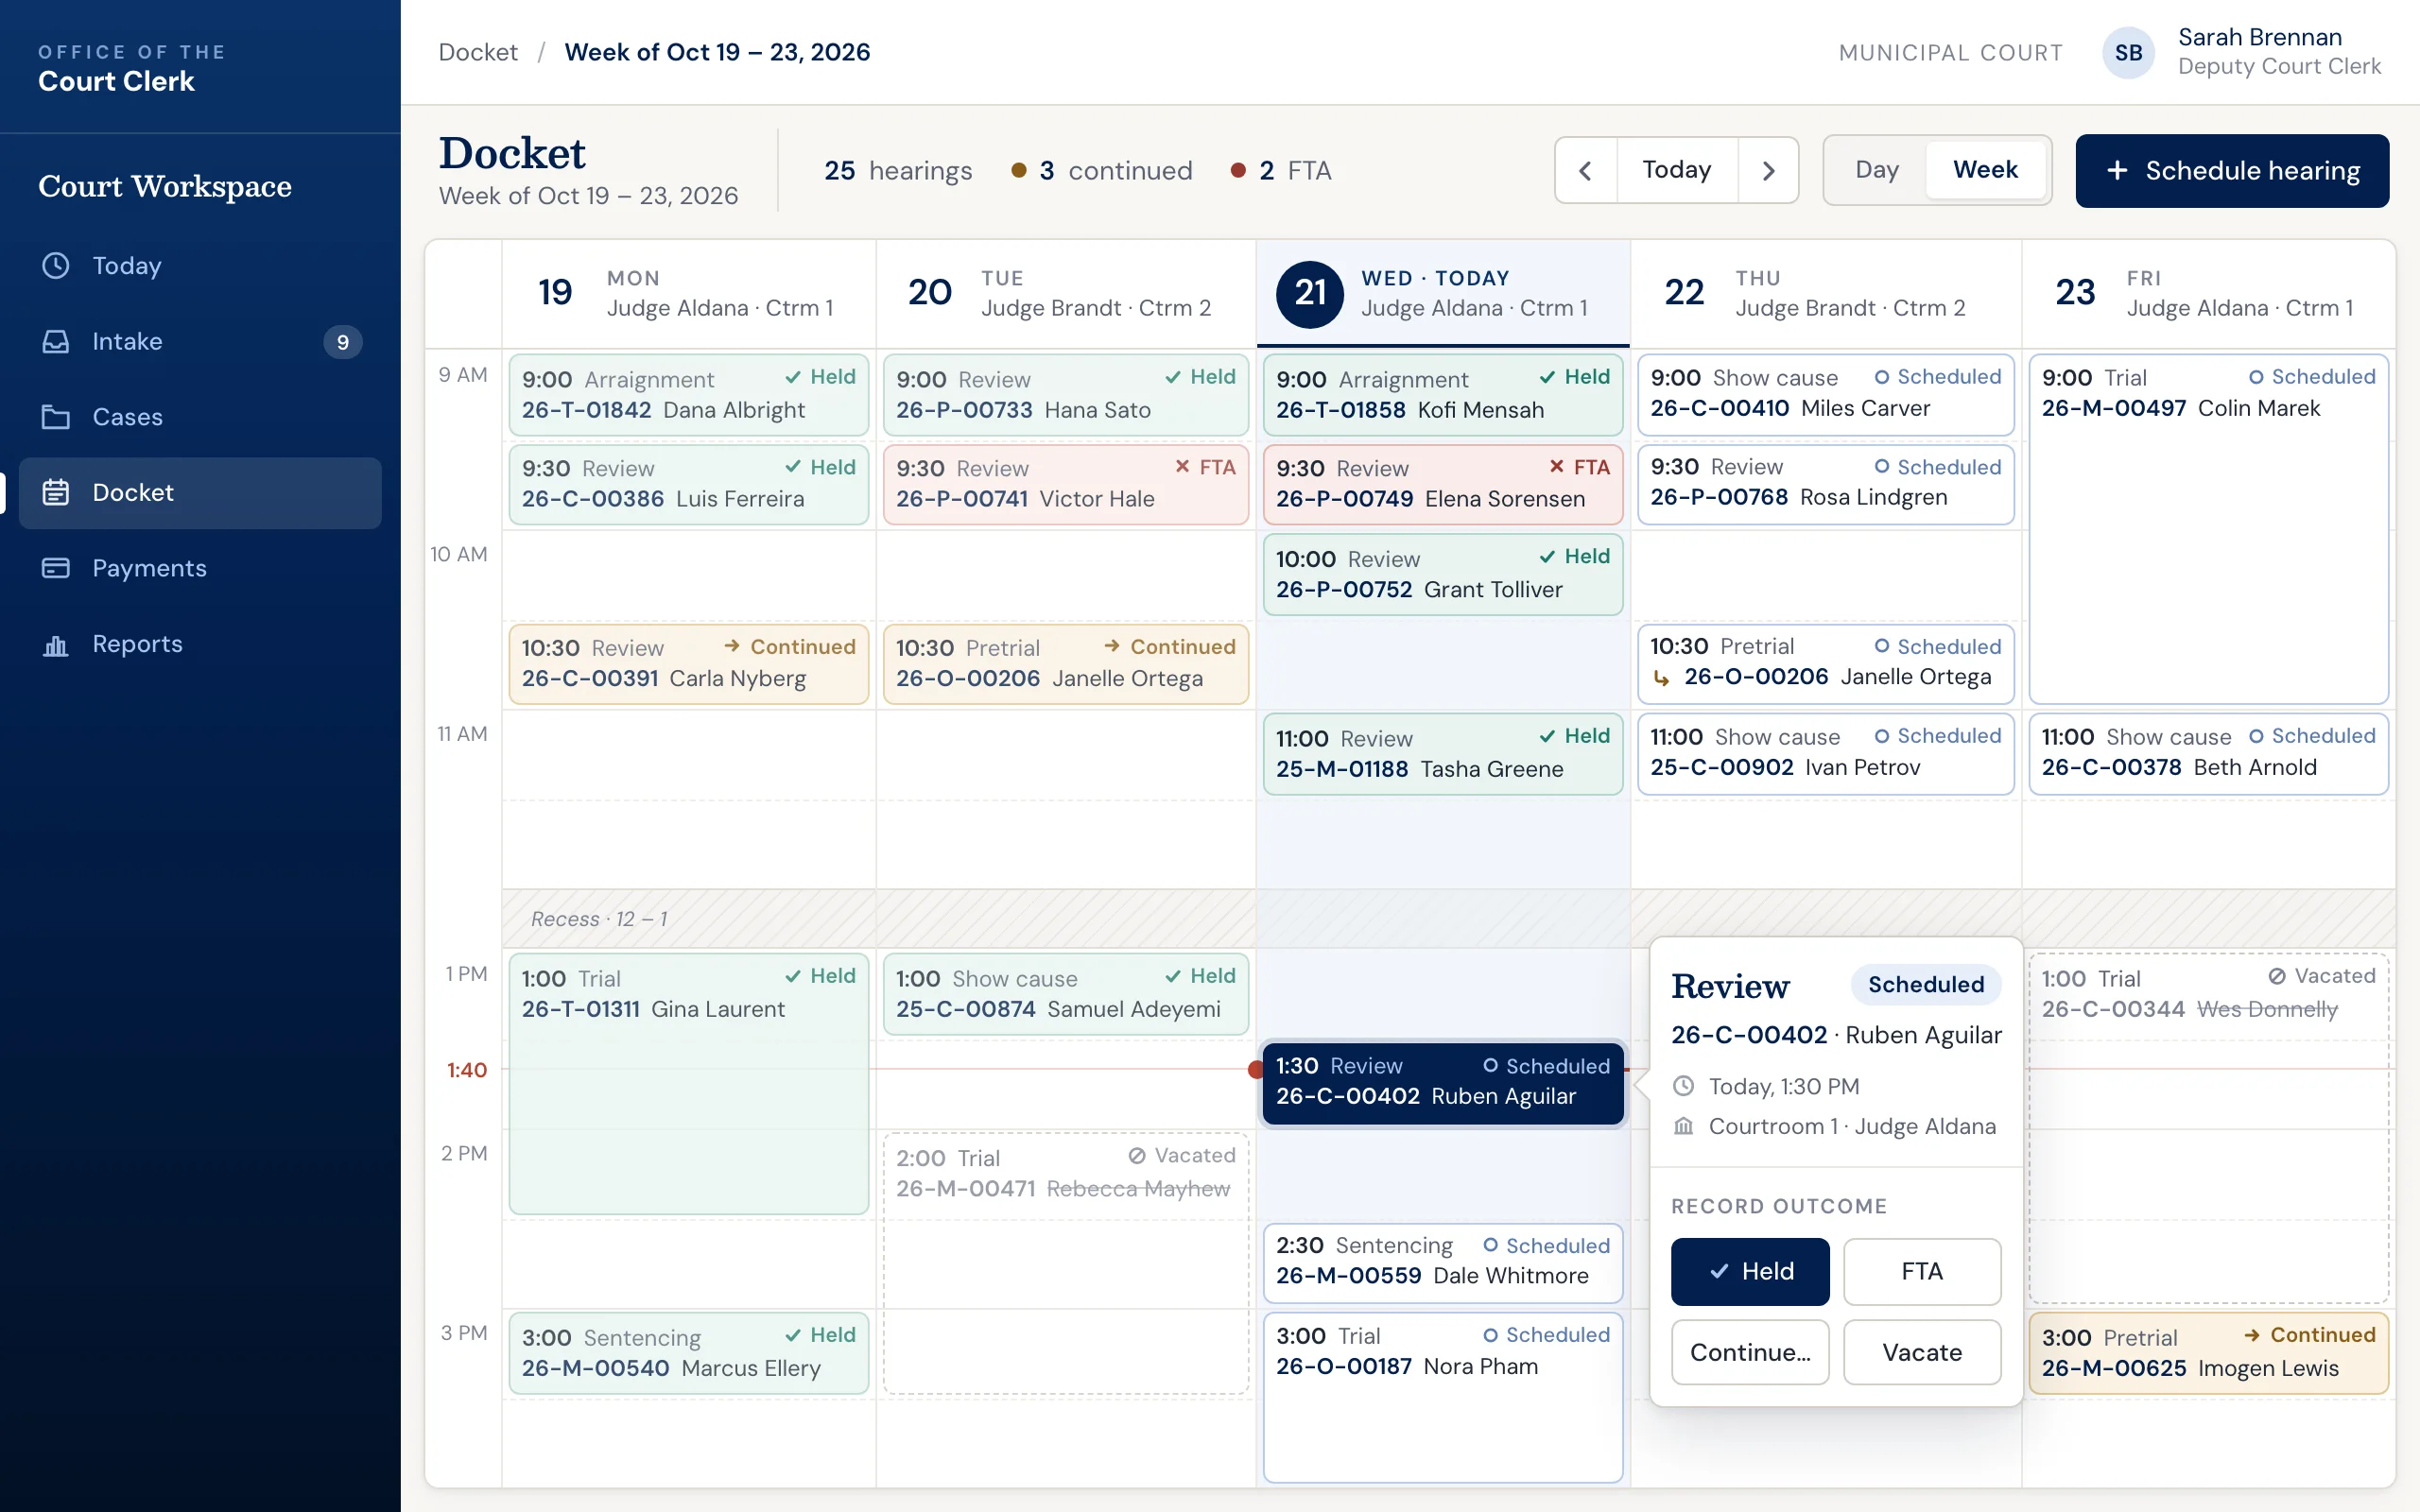Jump to Today in the docket
The image size is (2420, 1512).
pyautogui.click(x=1676, y=170)
